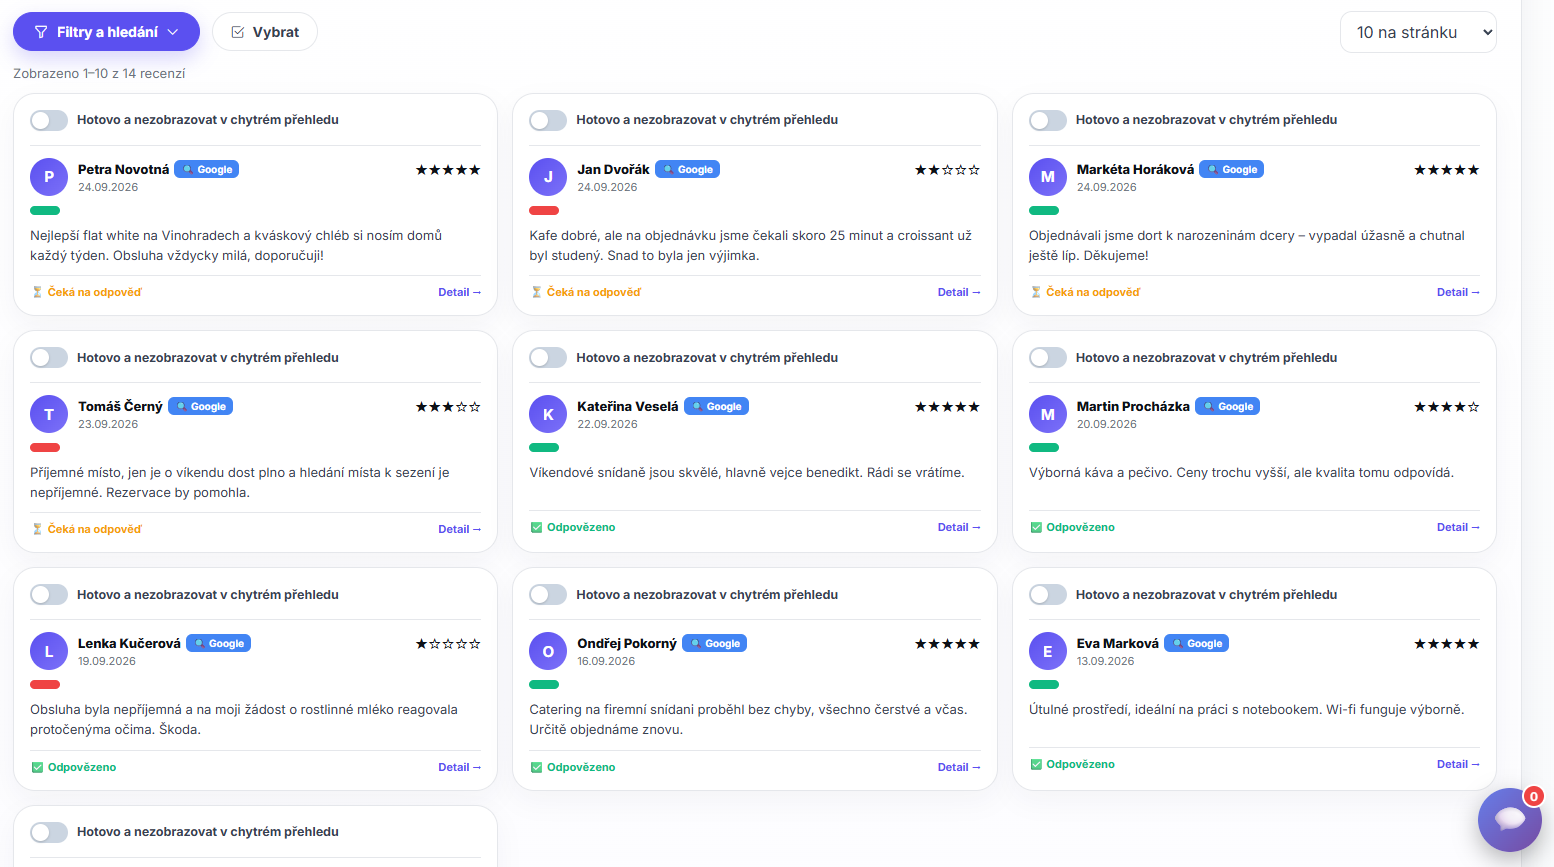Click Eva Marková's avatar icon
Viewport: 1554px width, 867px height.
[1048, 651]
